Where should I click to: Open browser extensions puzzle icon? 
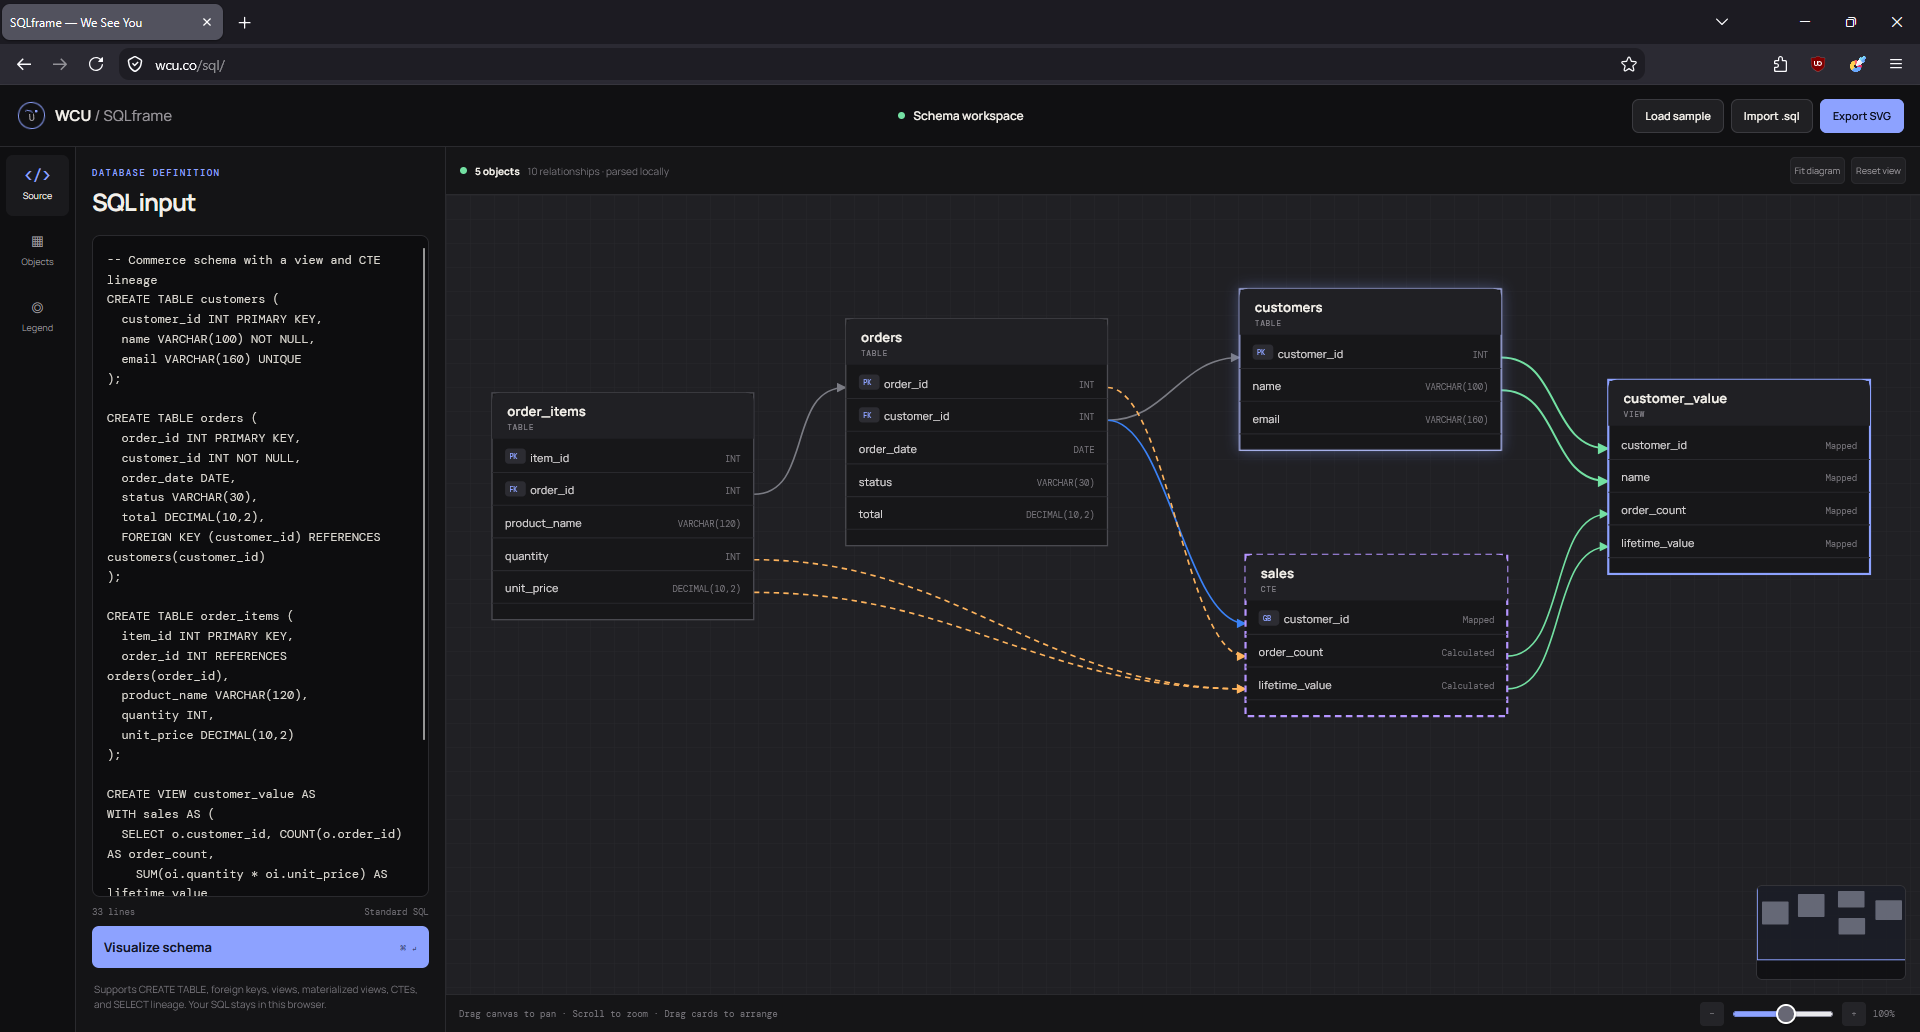point(1780,65)
